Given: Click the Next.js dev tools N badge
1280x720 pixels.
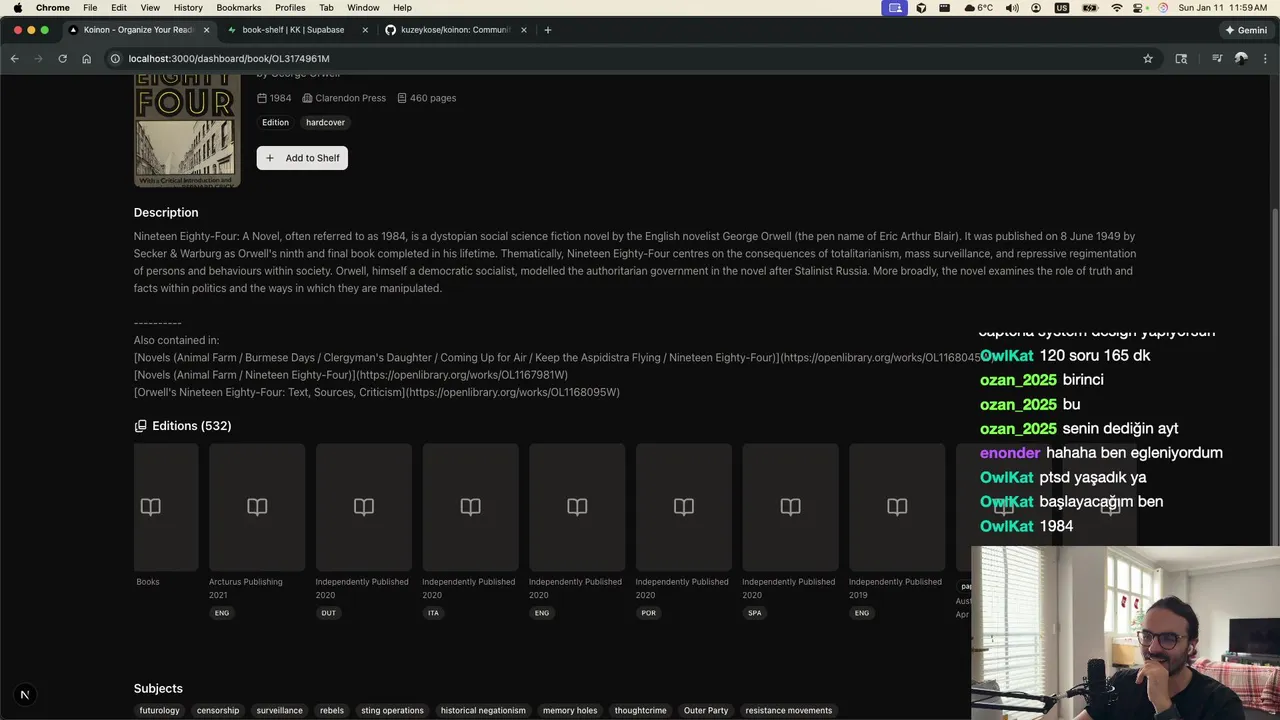Looking at the screenshot, I should coord(25,695).
